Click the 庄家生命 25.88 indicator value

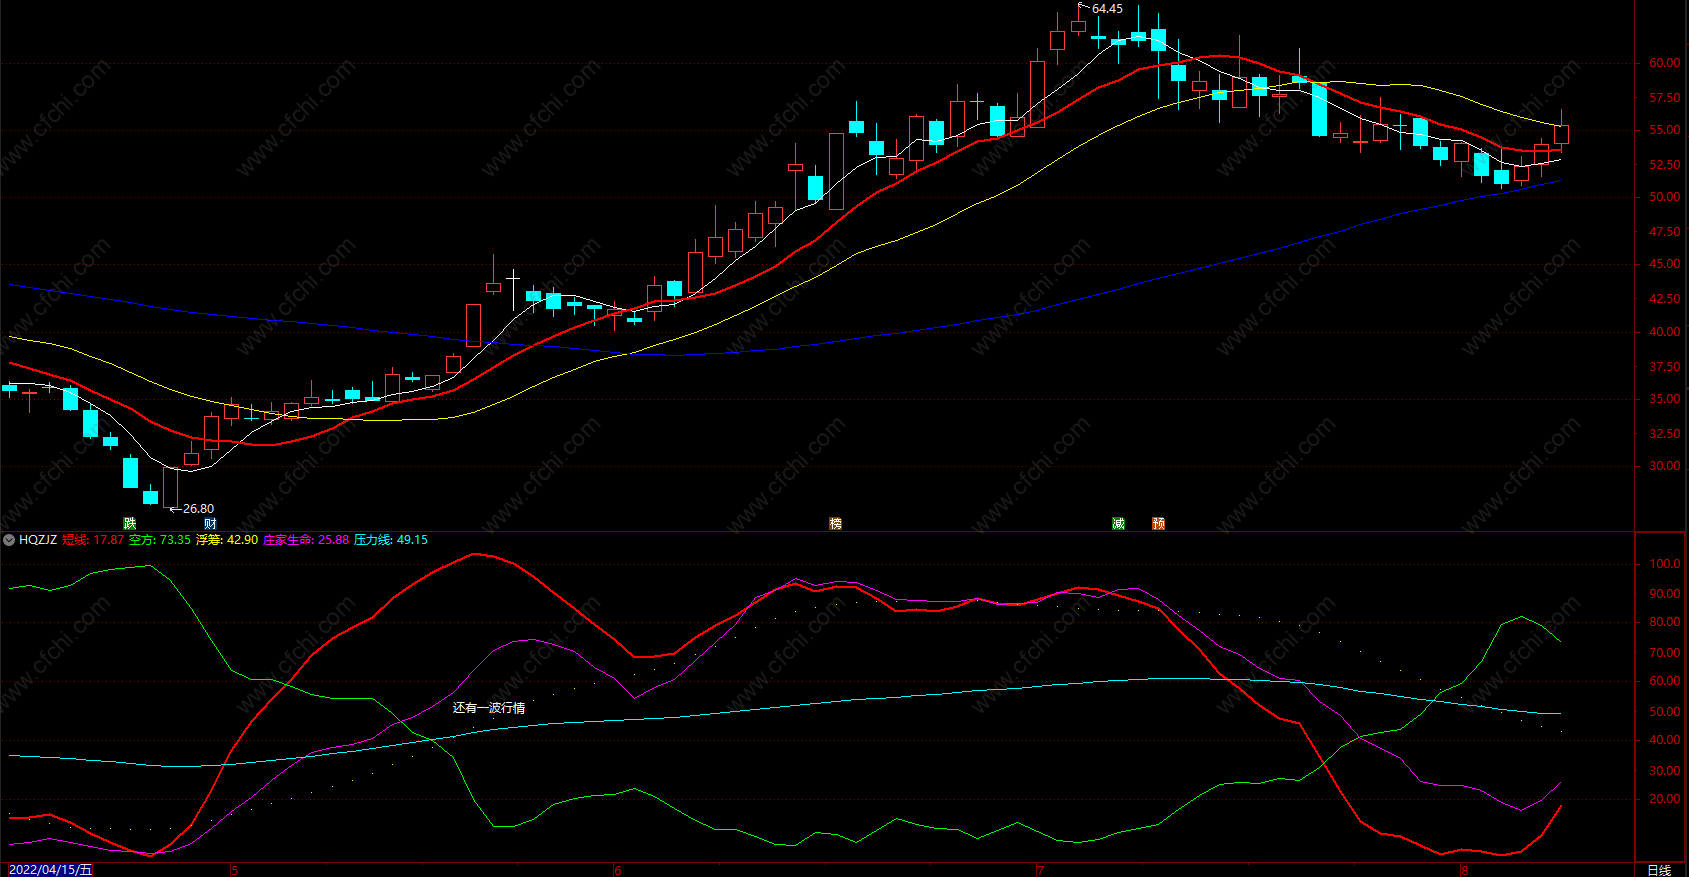306,540
